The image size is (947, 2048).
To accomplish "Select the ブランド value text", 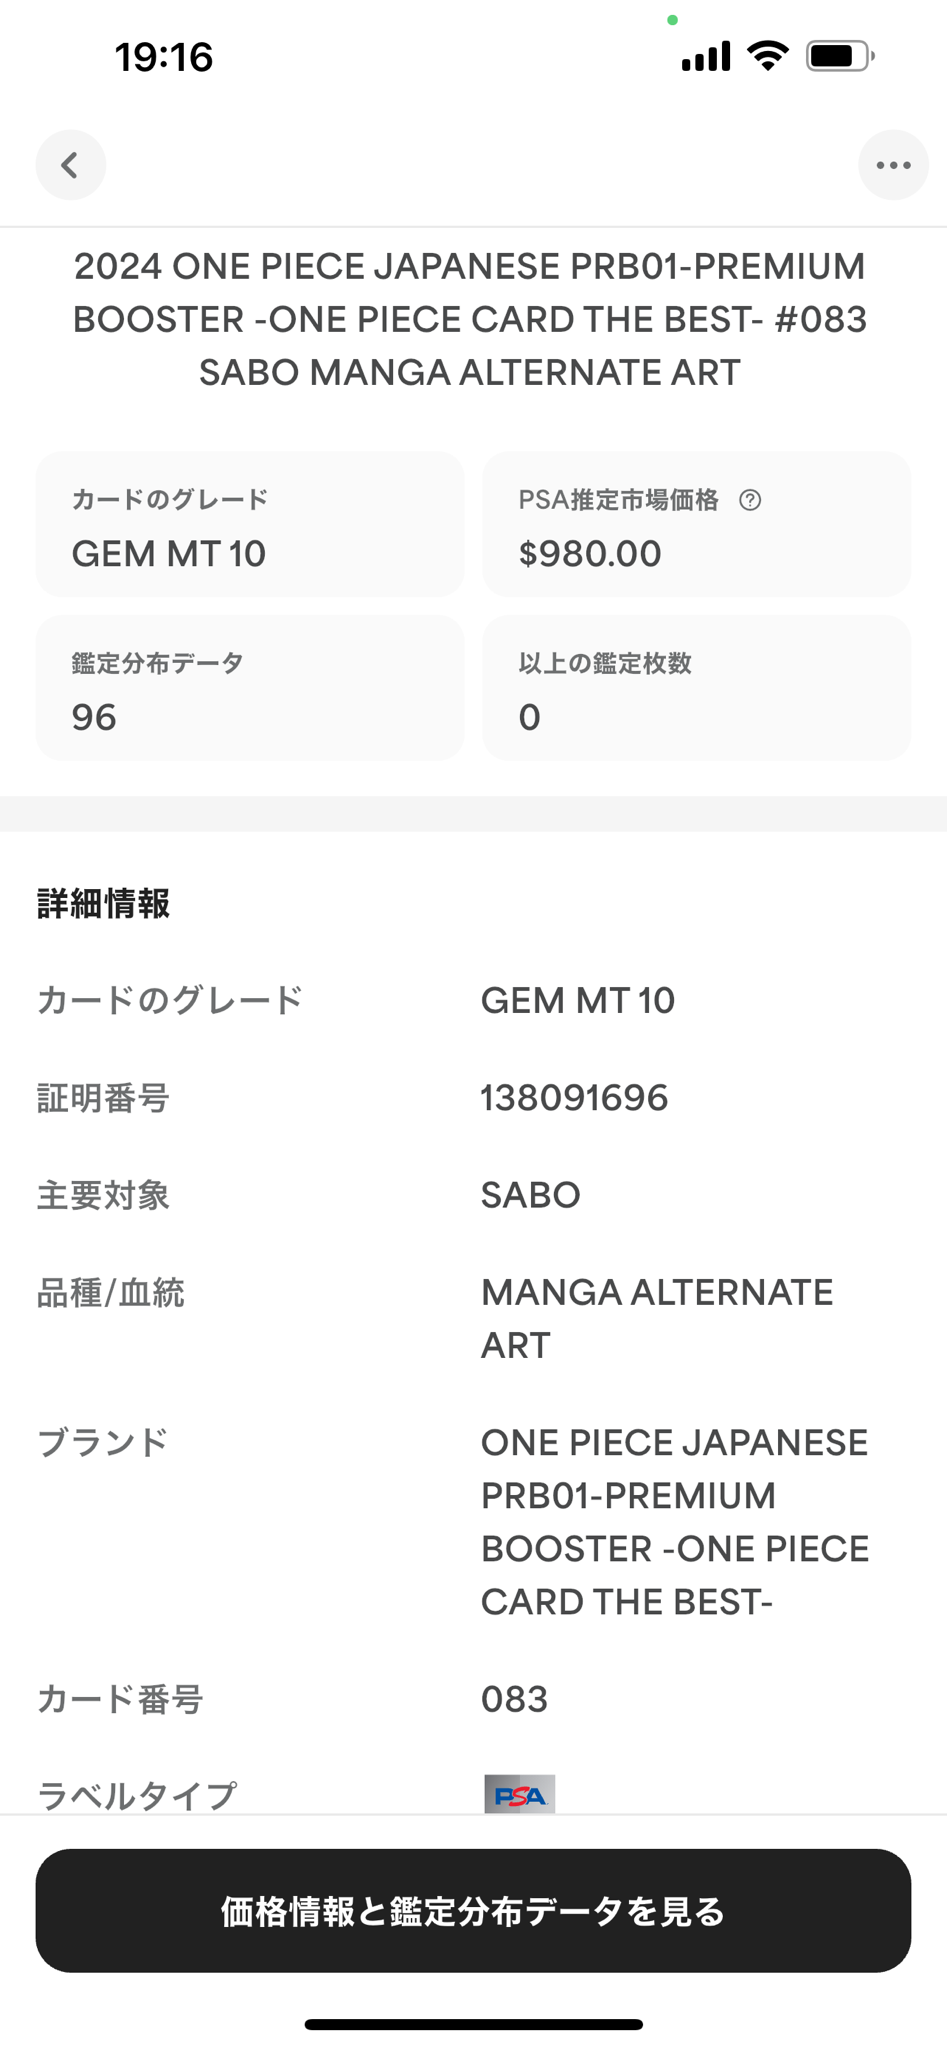I will pos(675,1522).
